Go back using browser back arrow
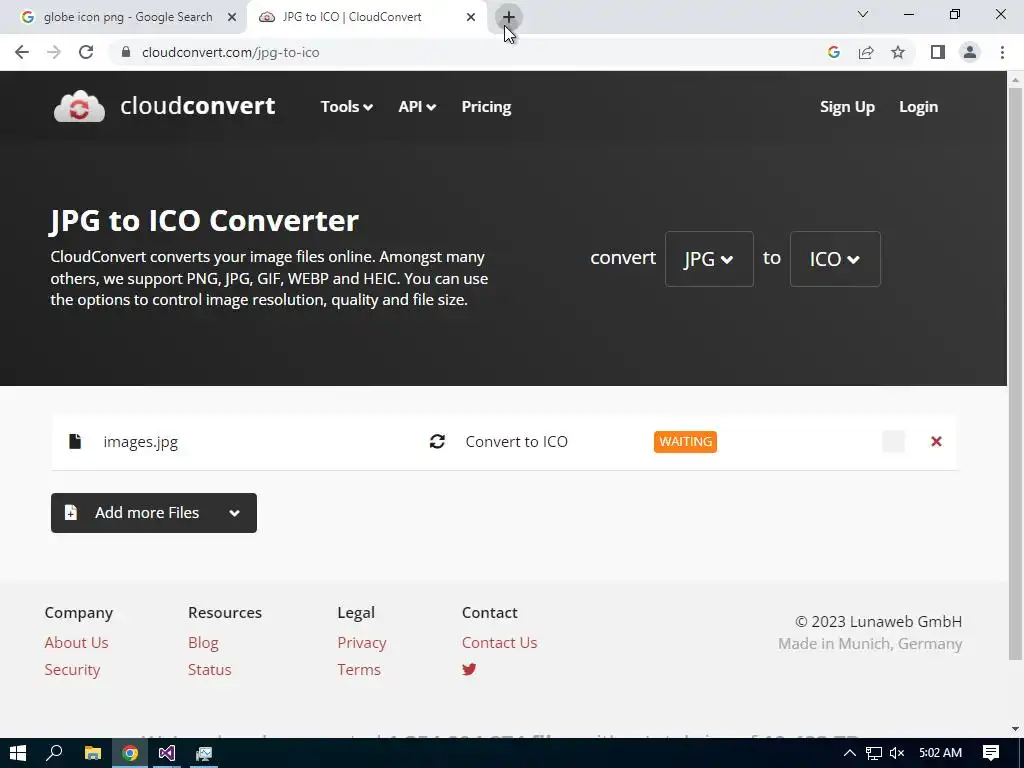Screen dimensions: 1024x768 click(22, 52)
